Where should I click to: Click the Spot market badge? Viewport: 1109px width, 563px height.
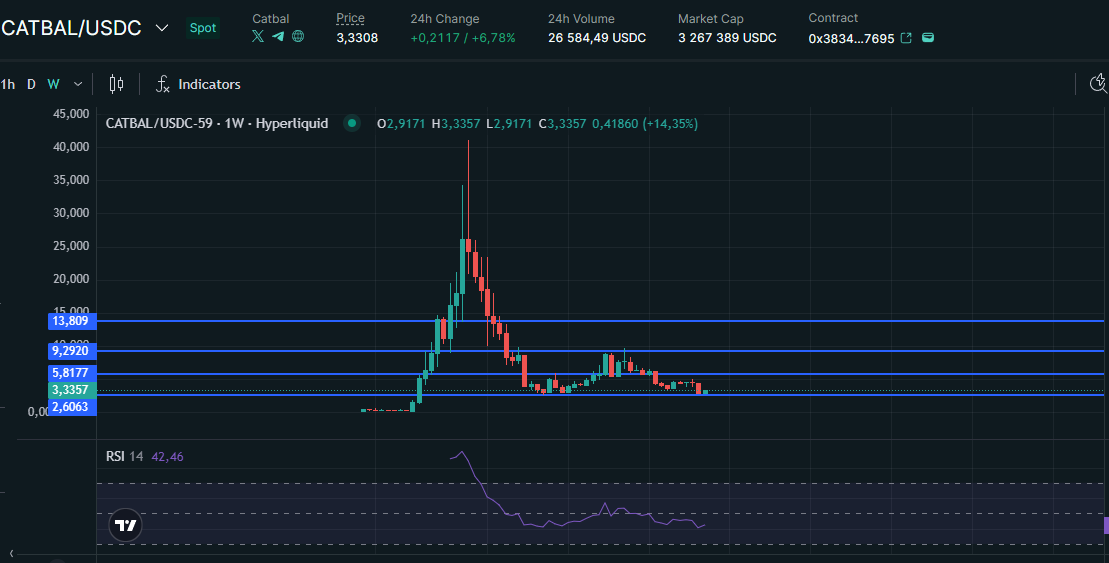(x=203, y=28)
